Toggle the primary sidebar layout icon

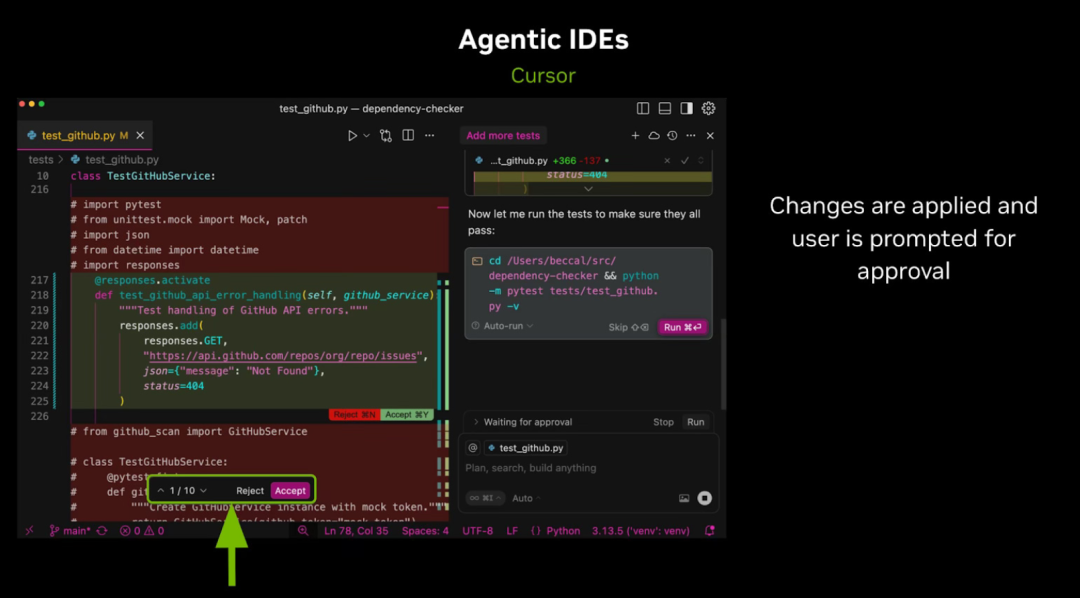click(643, 108)
